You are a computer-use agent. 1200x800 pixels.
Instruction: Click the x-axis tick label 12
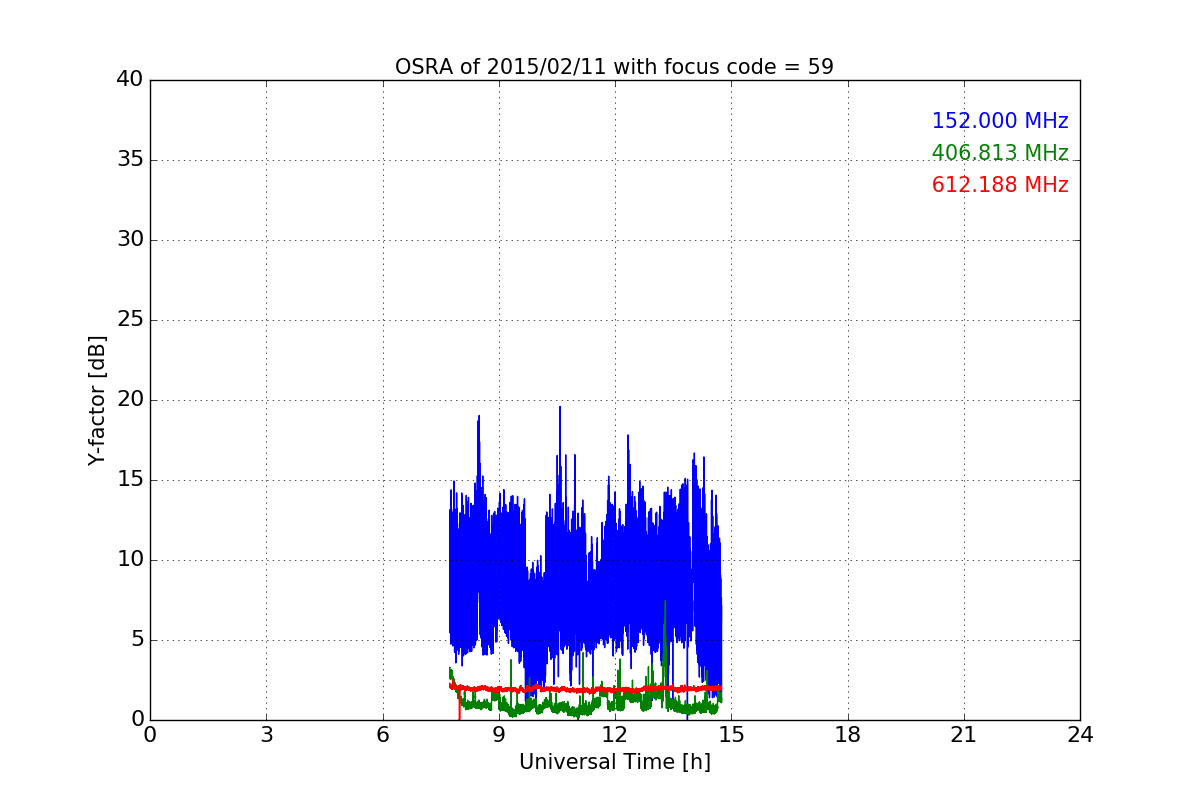click(614, 735)
